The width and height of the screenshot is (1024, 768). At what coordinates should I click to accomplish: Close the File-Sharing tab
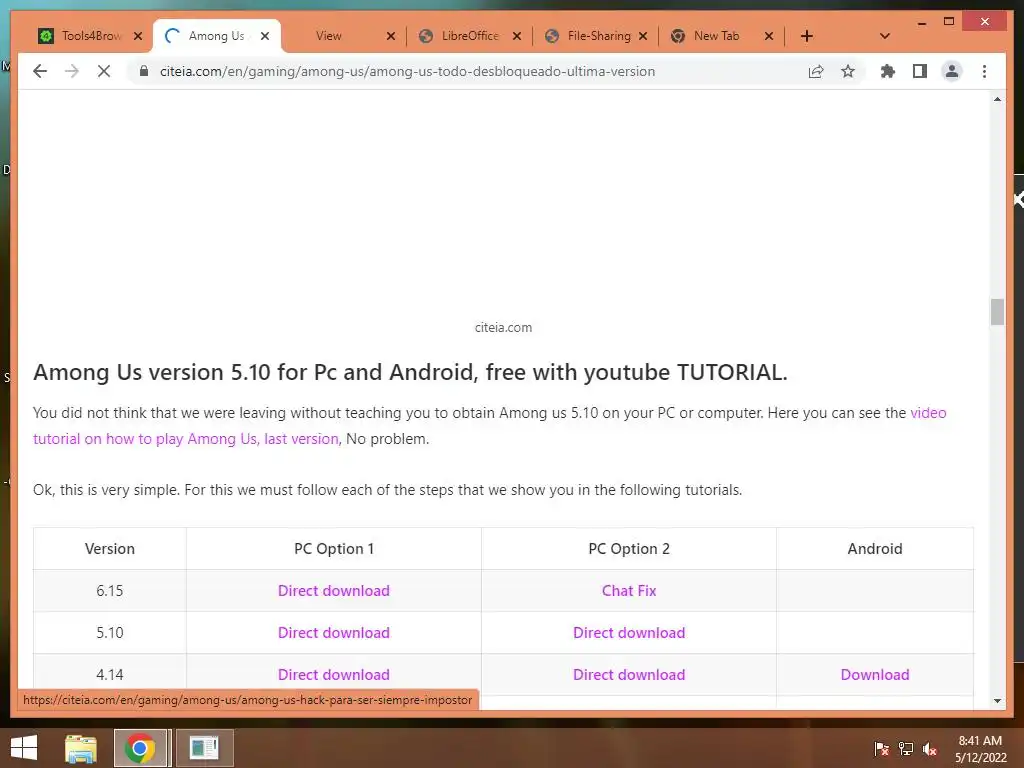tap(643, 36)
